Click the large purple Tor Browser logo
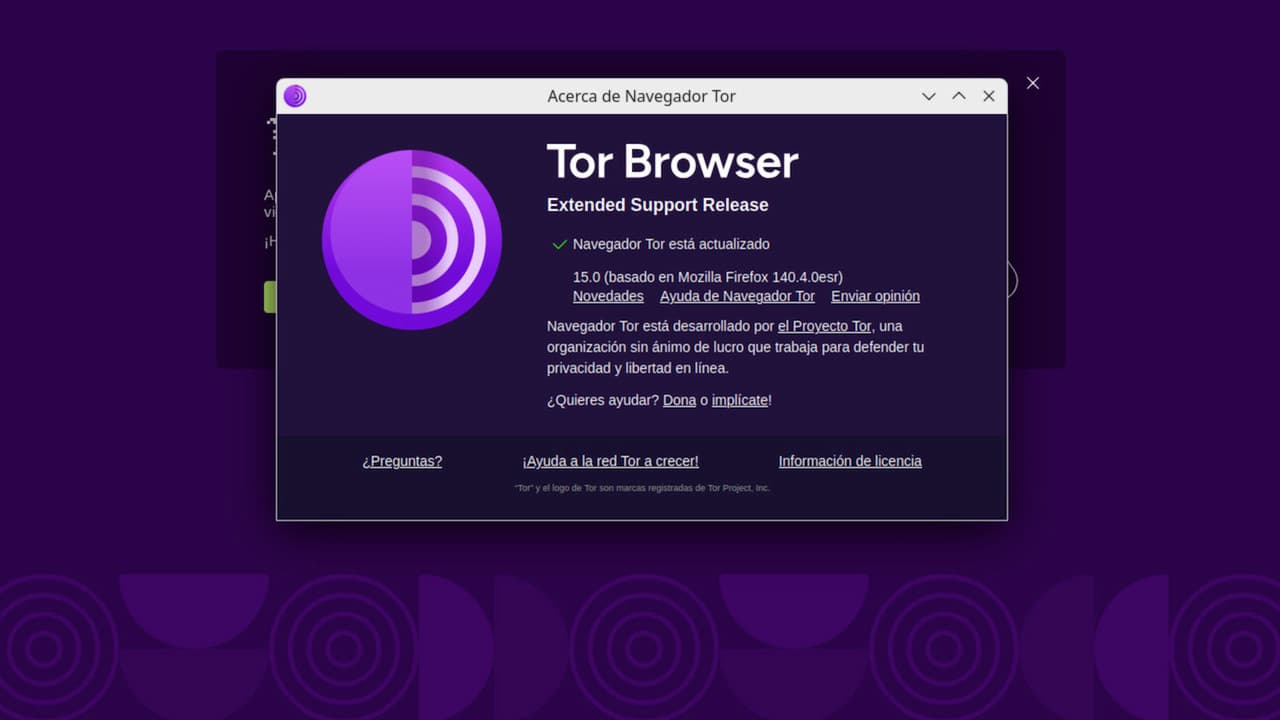This screenshot has width=1280, height=720. pos(412,240)
